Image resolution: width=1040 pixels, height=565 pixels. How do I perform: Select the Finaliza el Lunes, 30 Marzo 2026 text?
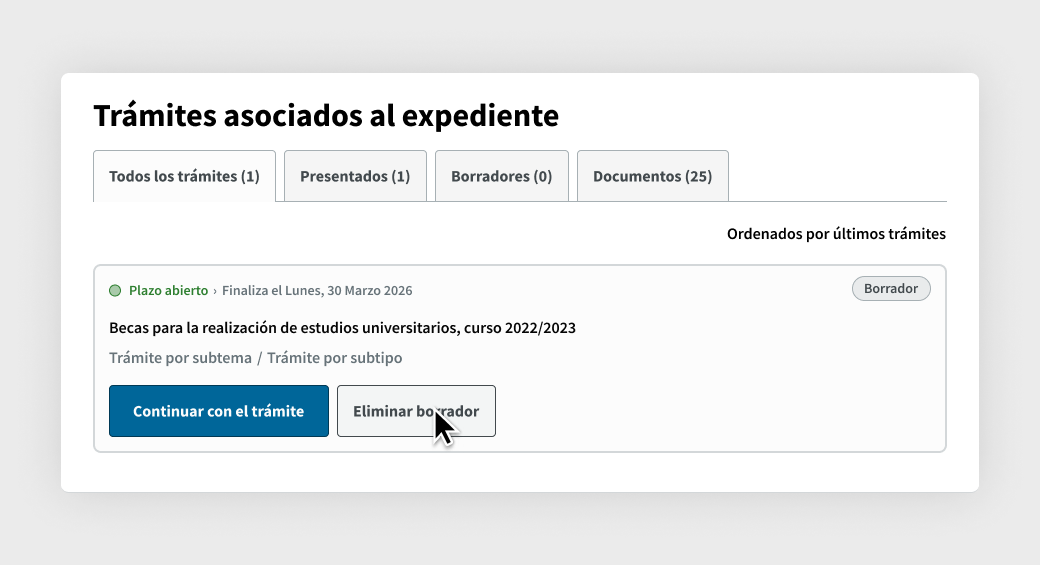tap(317, 290)
